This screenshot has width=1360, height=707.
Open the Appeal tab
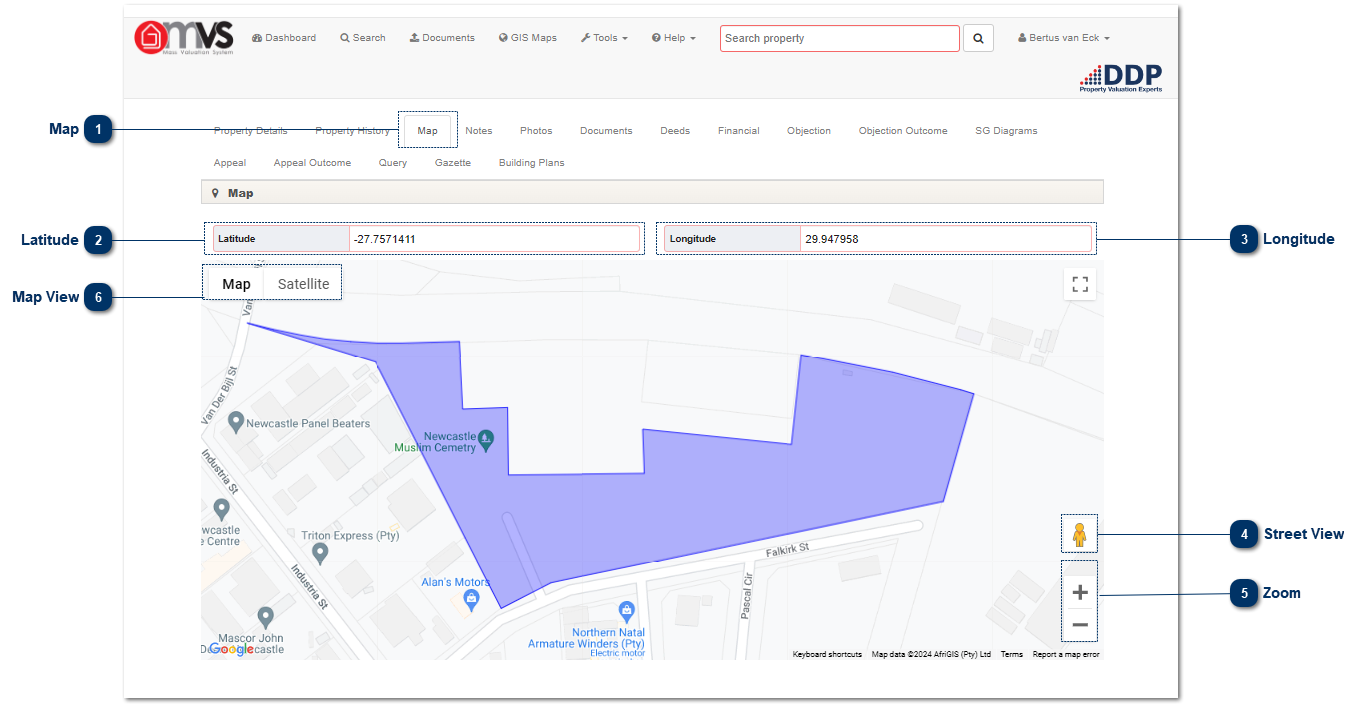pyautogui.click(x=230, y=163)
